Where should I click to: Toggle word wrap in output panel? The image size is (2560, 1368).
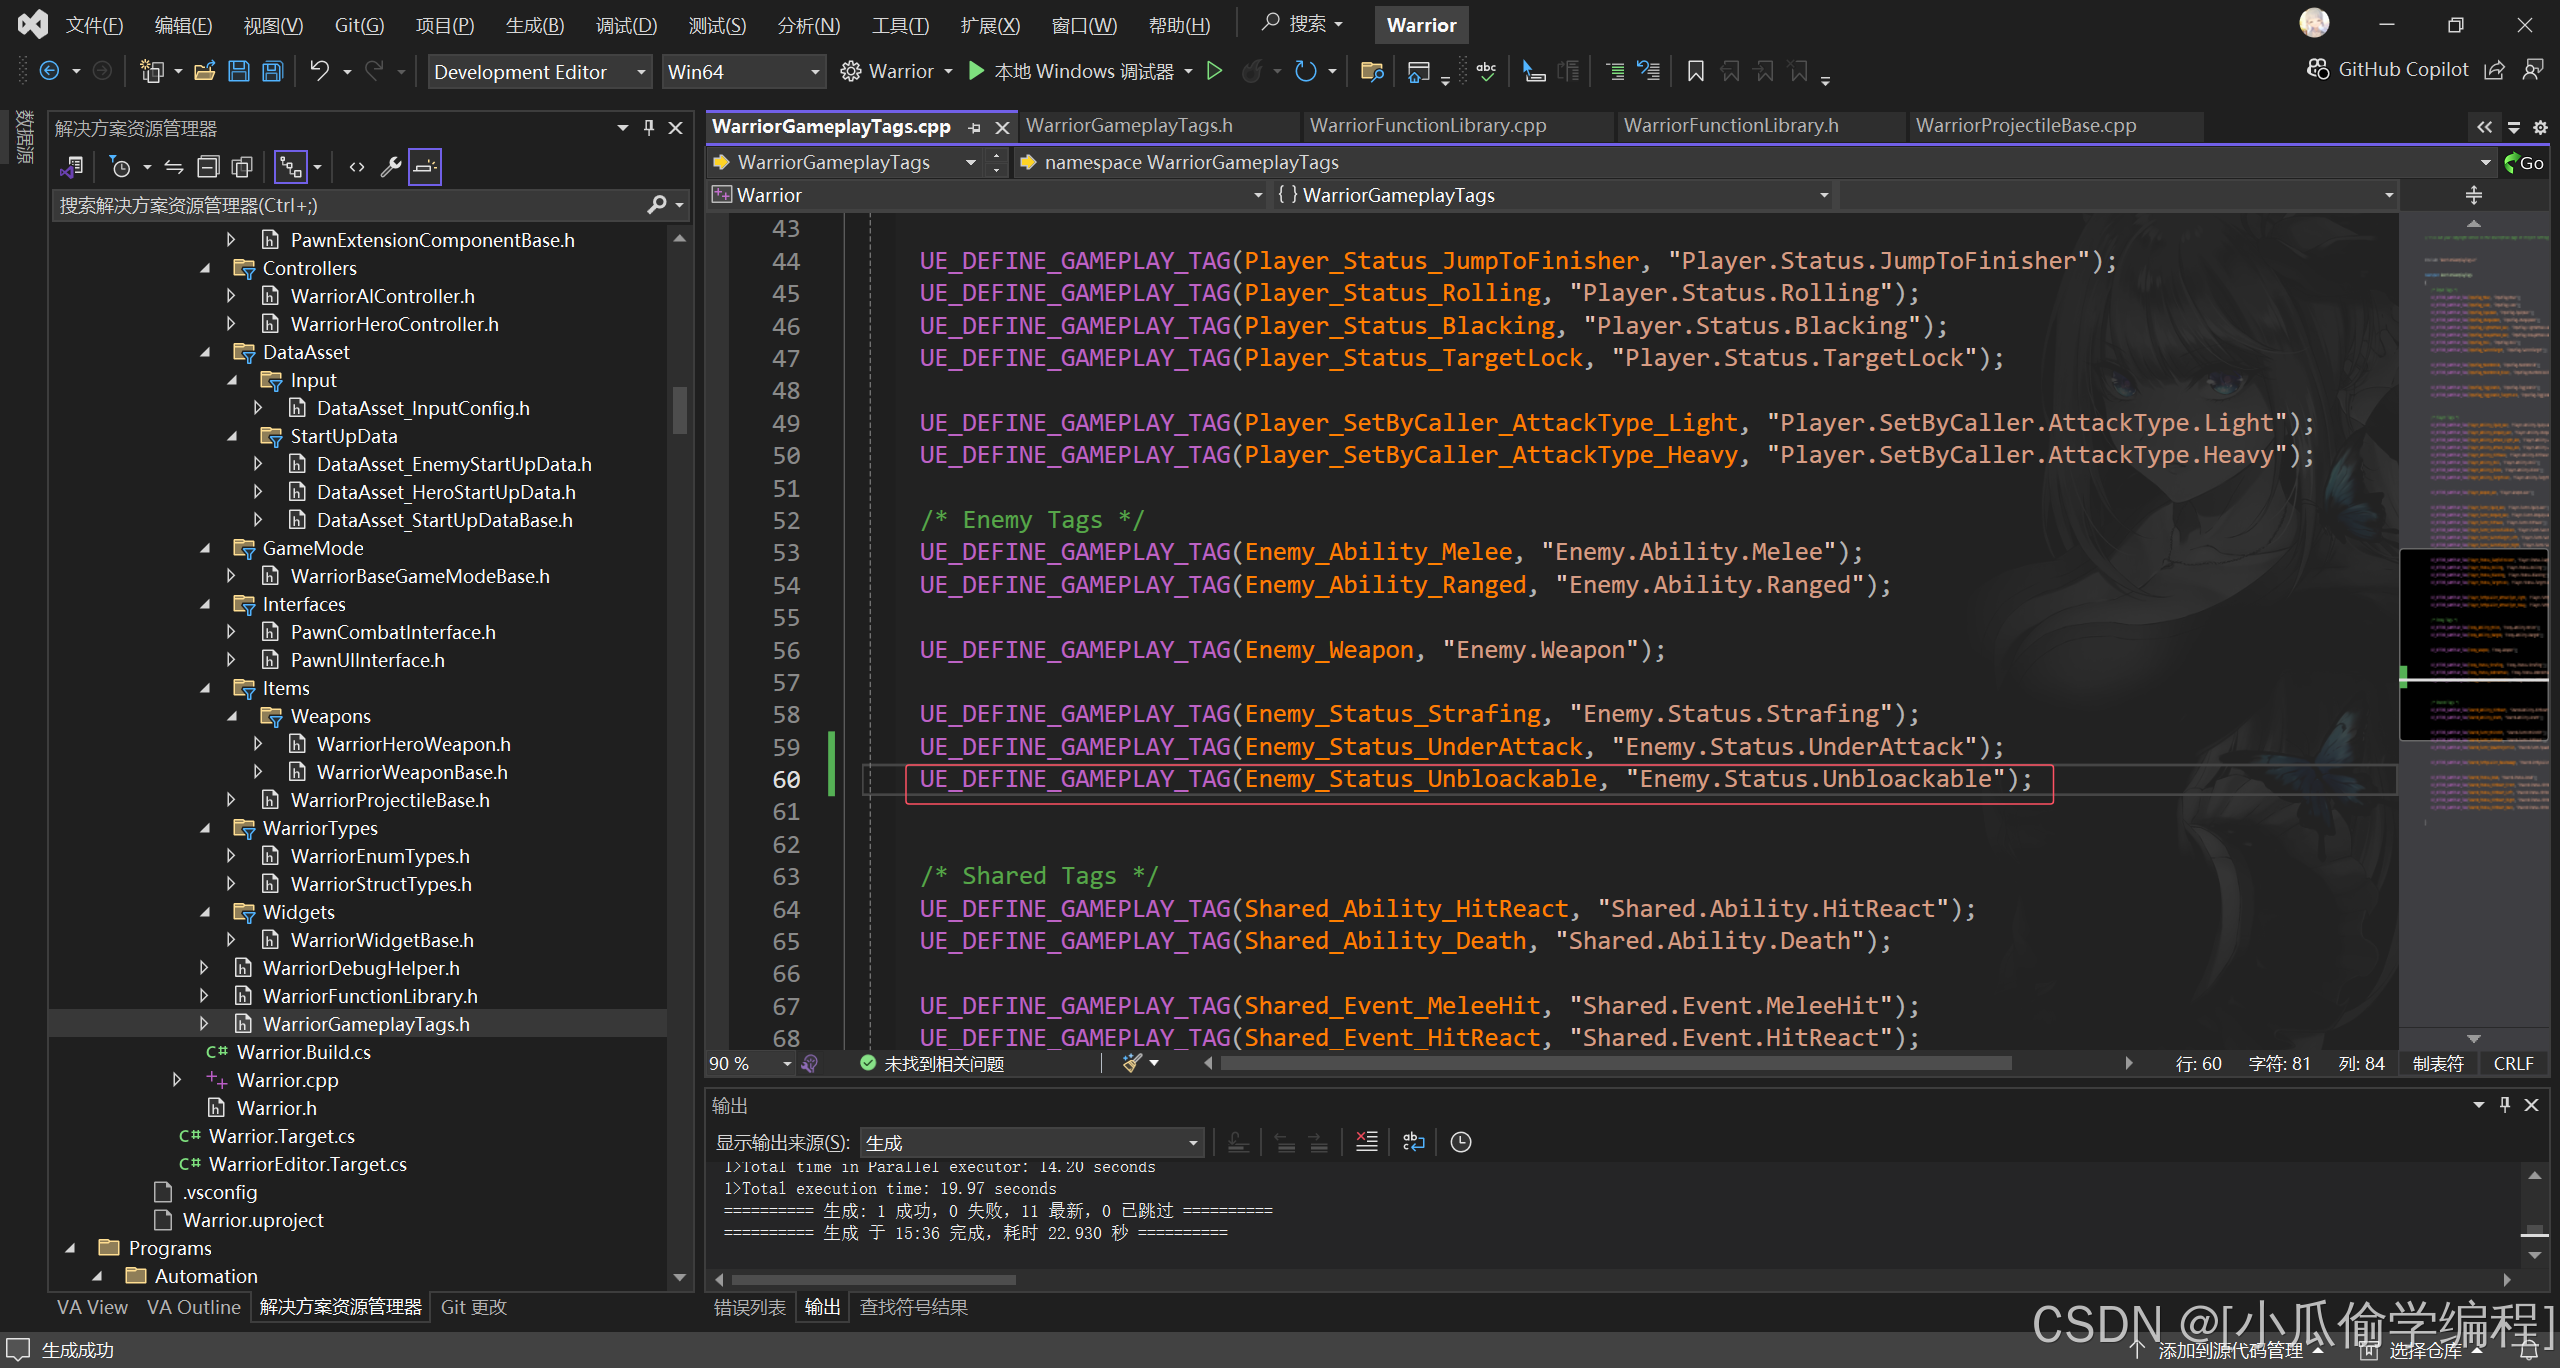pyautogui.click(x=1413, y=1142)
